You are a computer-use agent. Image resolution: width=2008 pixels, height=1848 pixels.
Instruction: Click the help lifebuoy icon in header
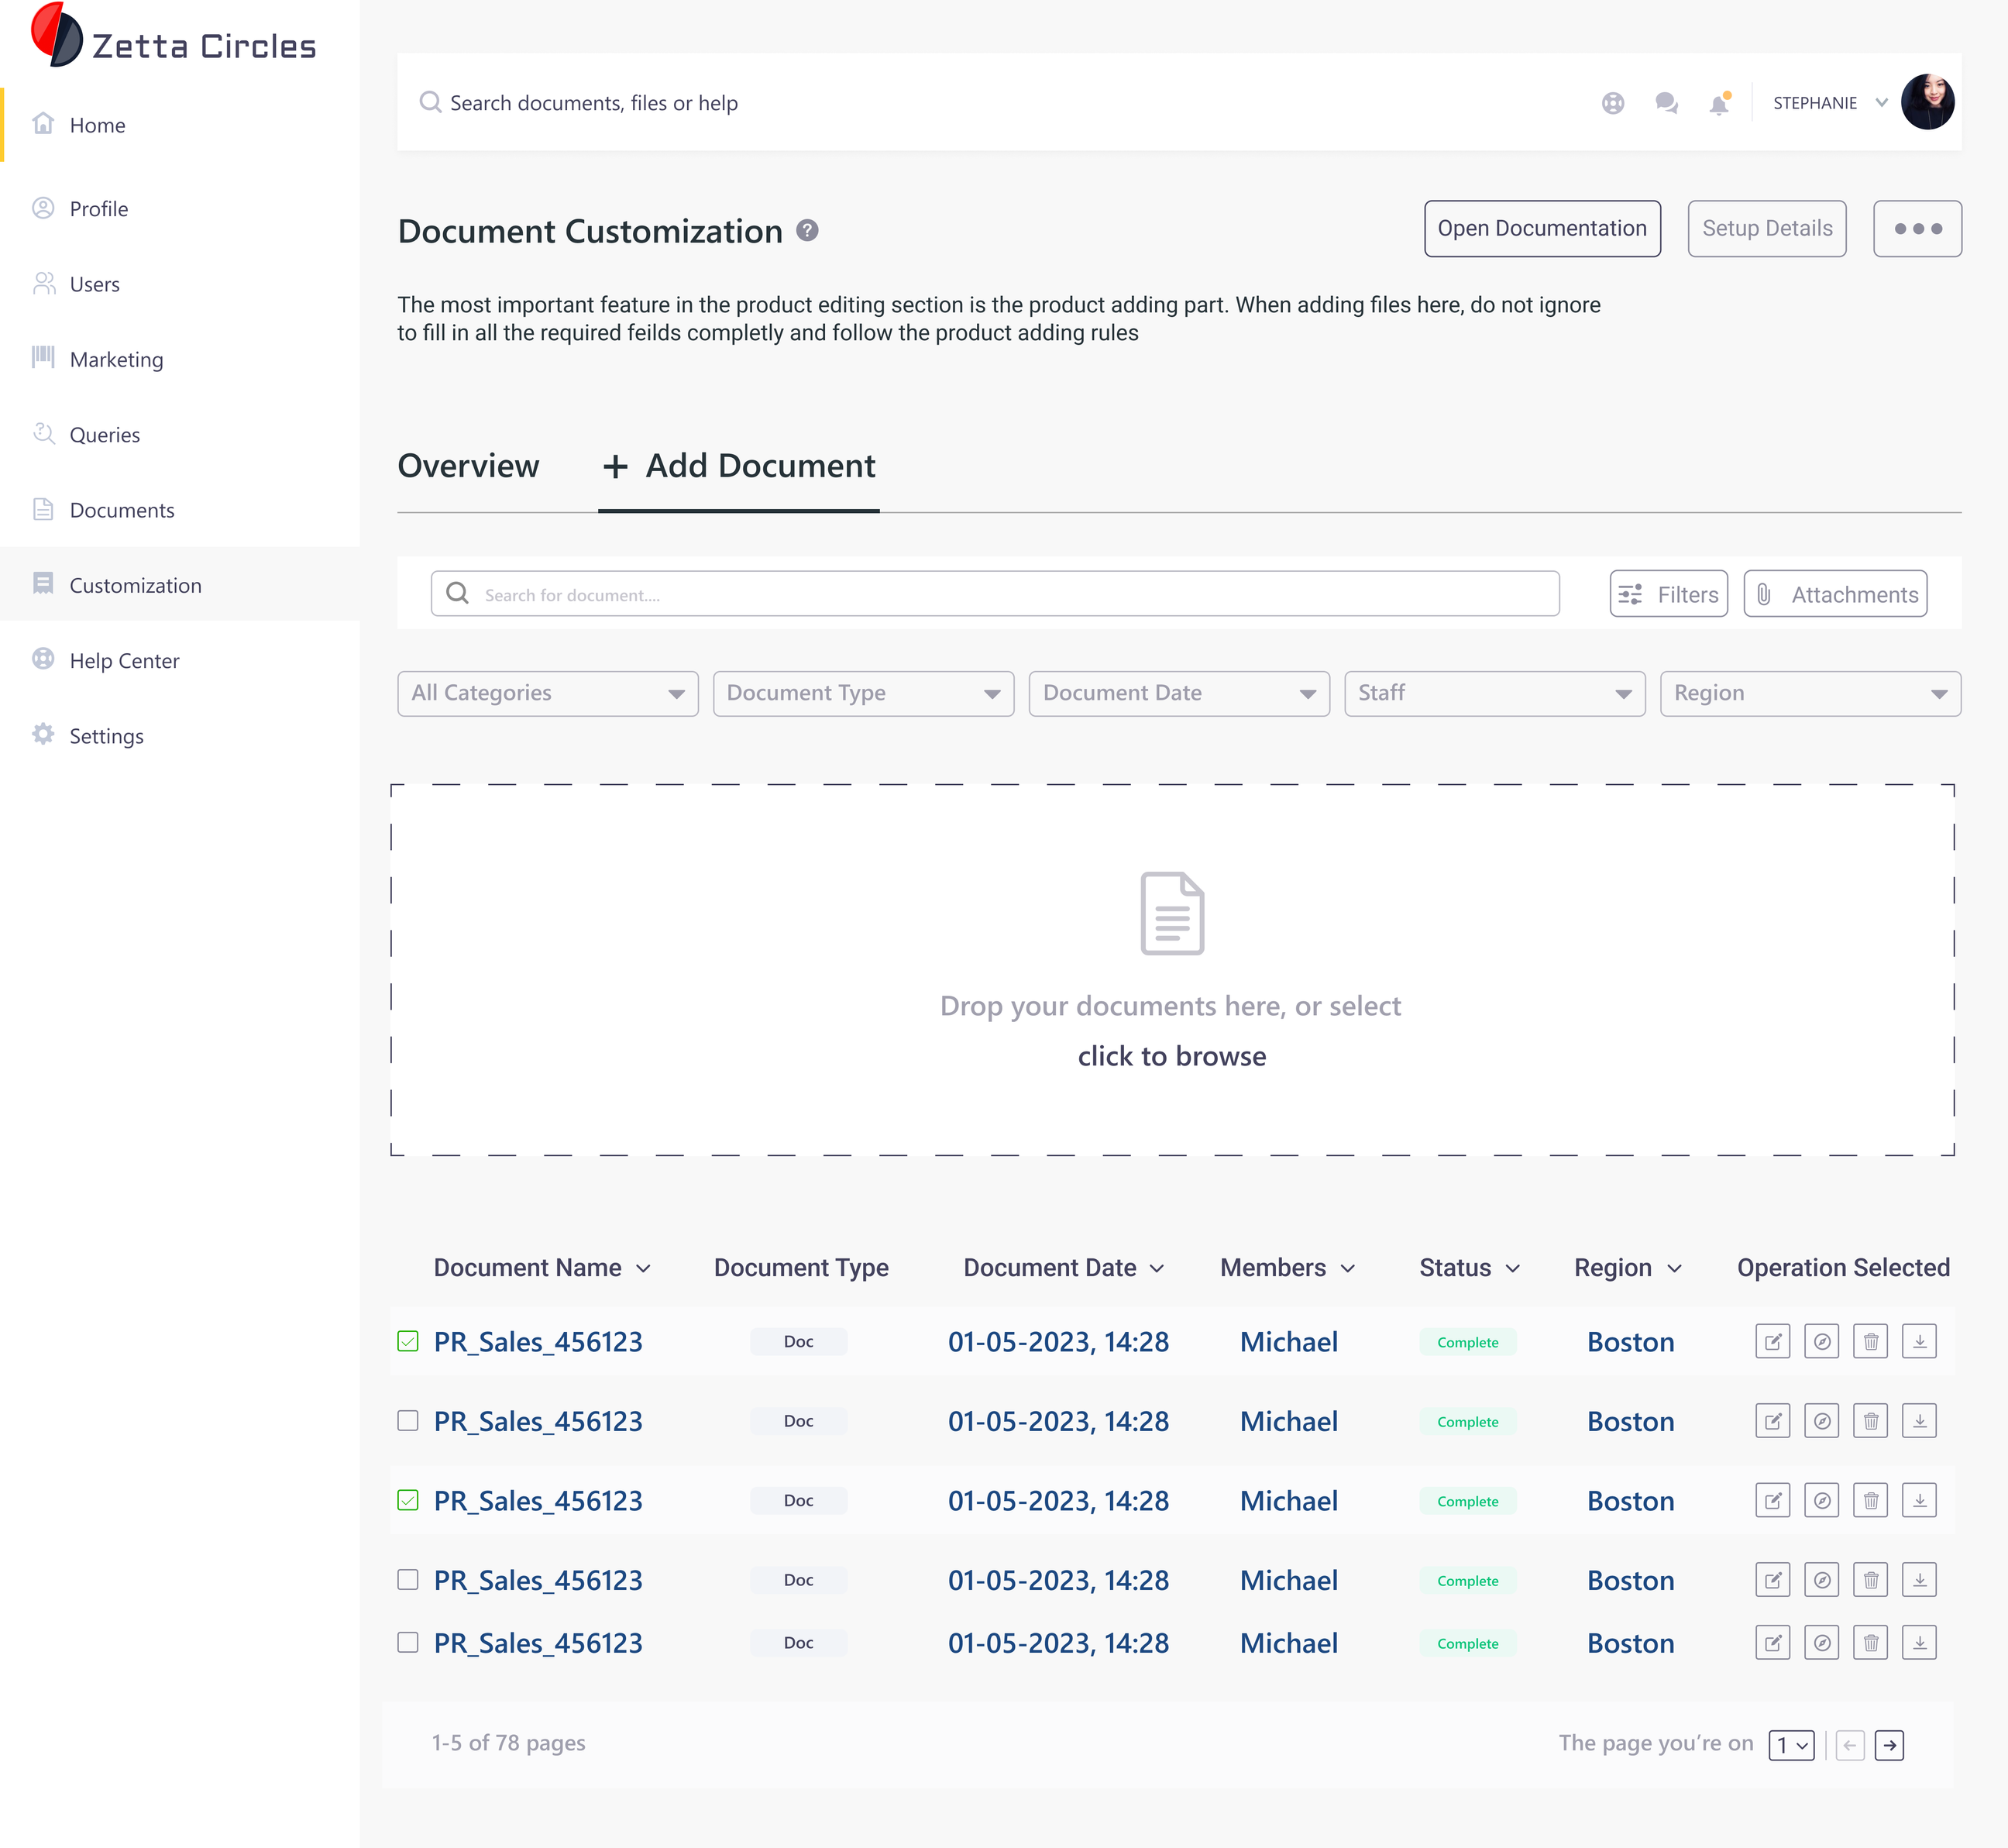[x=1612, y=103]
